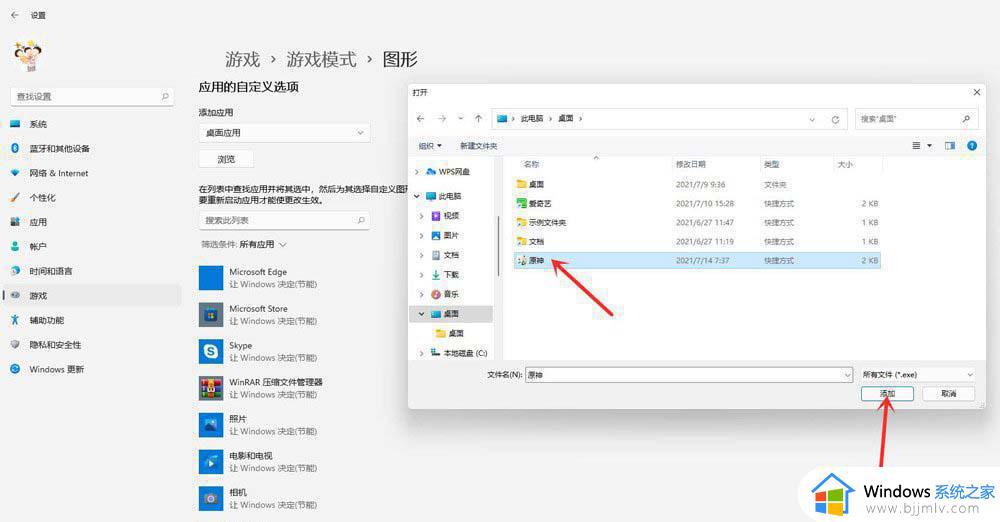Viewport: 1000px width, 522px height.
Task: Select the WinRAR 压缩文件管理器 icon
Action: pyautogui.click(x=210, y=388)
